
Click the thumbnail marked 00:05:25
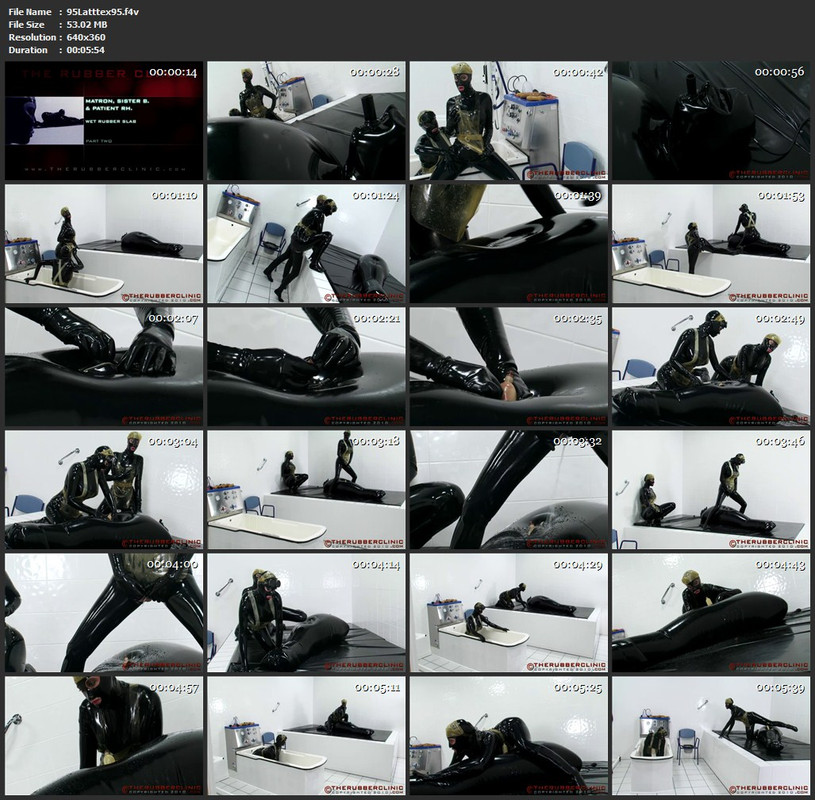click(x=509, y=736)
